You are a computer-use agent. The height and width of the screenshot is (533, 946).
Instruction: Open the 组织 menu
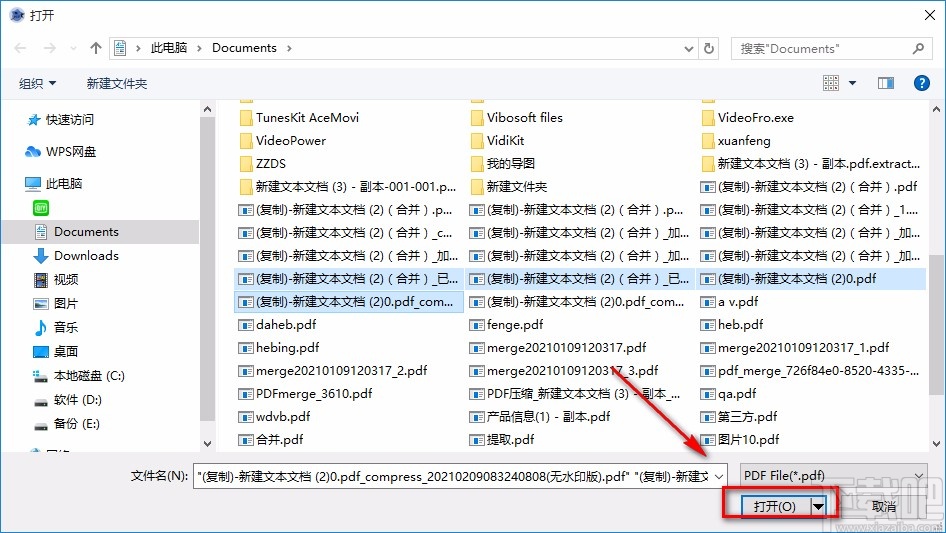37,83
